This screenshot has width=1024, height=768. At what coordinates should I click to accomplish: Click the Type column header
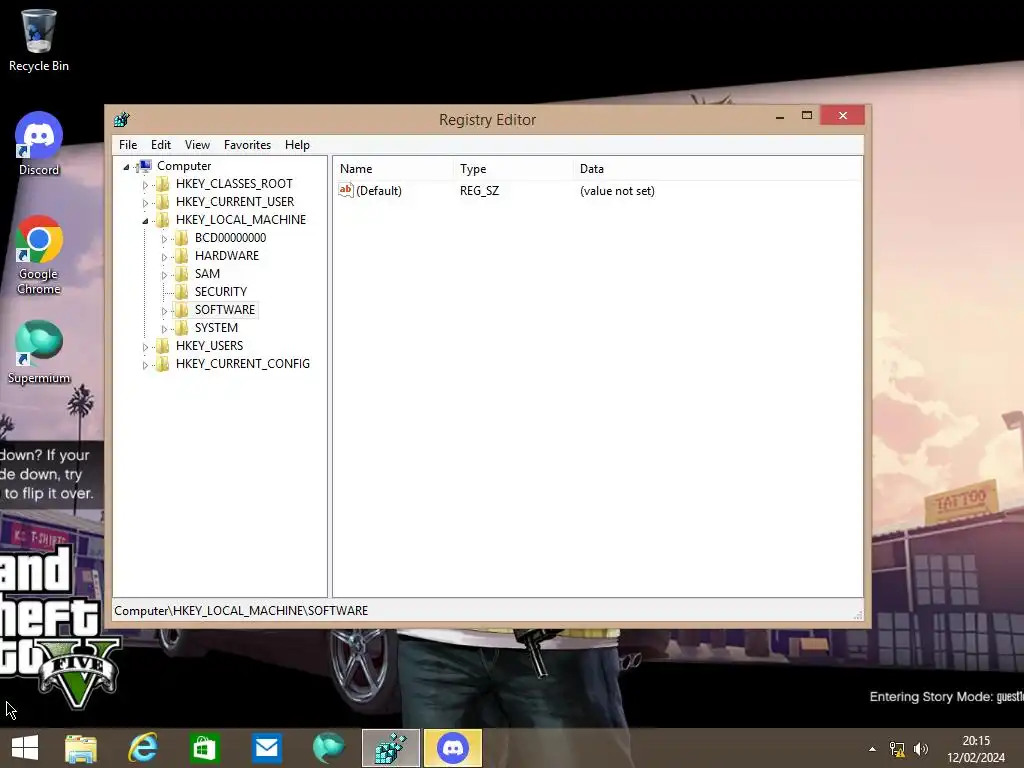coord(513,168)
